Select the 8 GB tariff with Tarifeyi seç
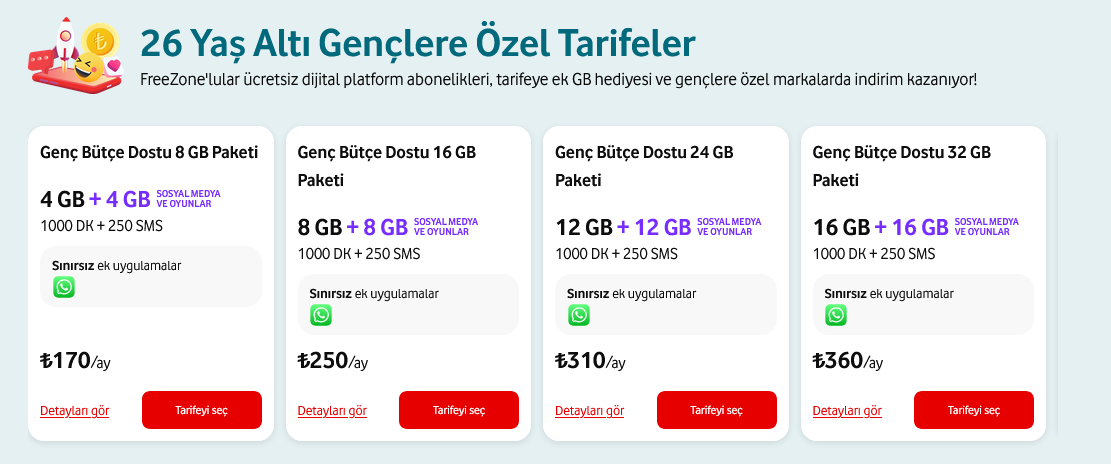The height and width of the screenshot is (464, 1111). [202, 411]
